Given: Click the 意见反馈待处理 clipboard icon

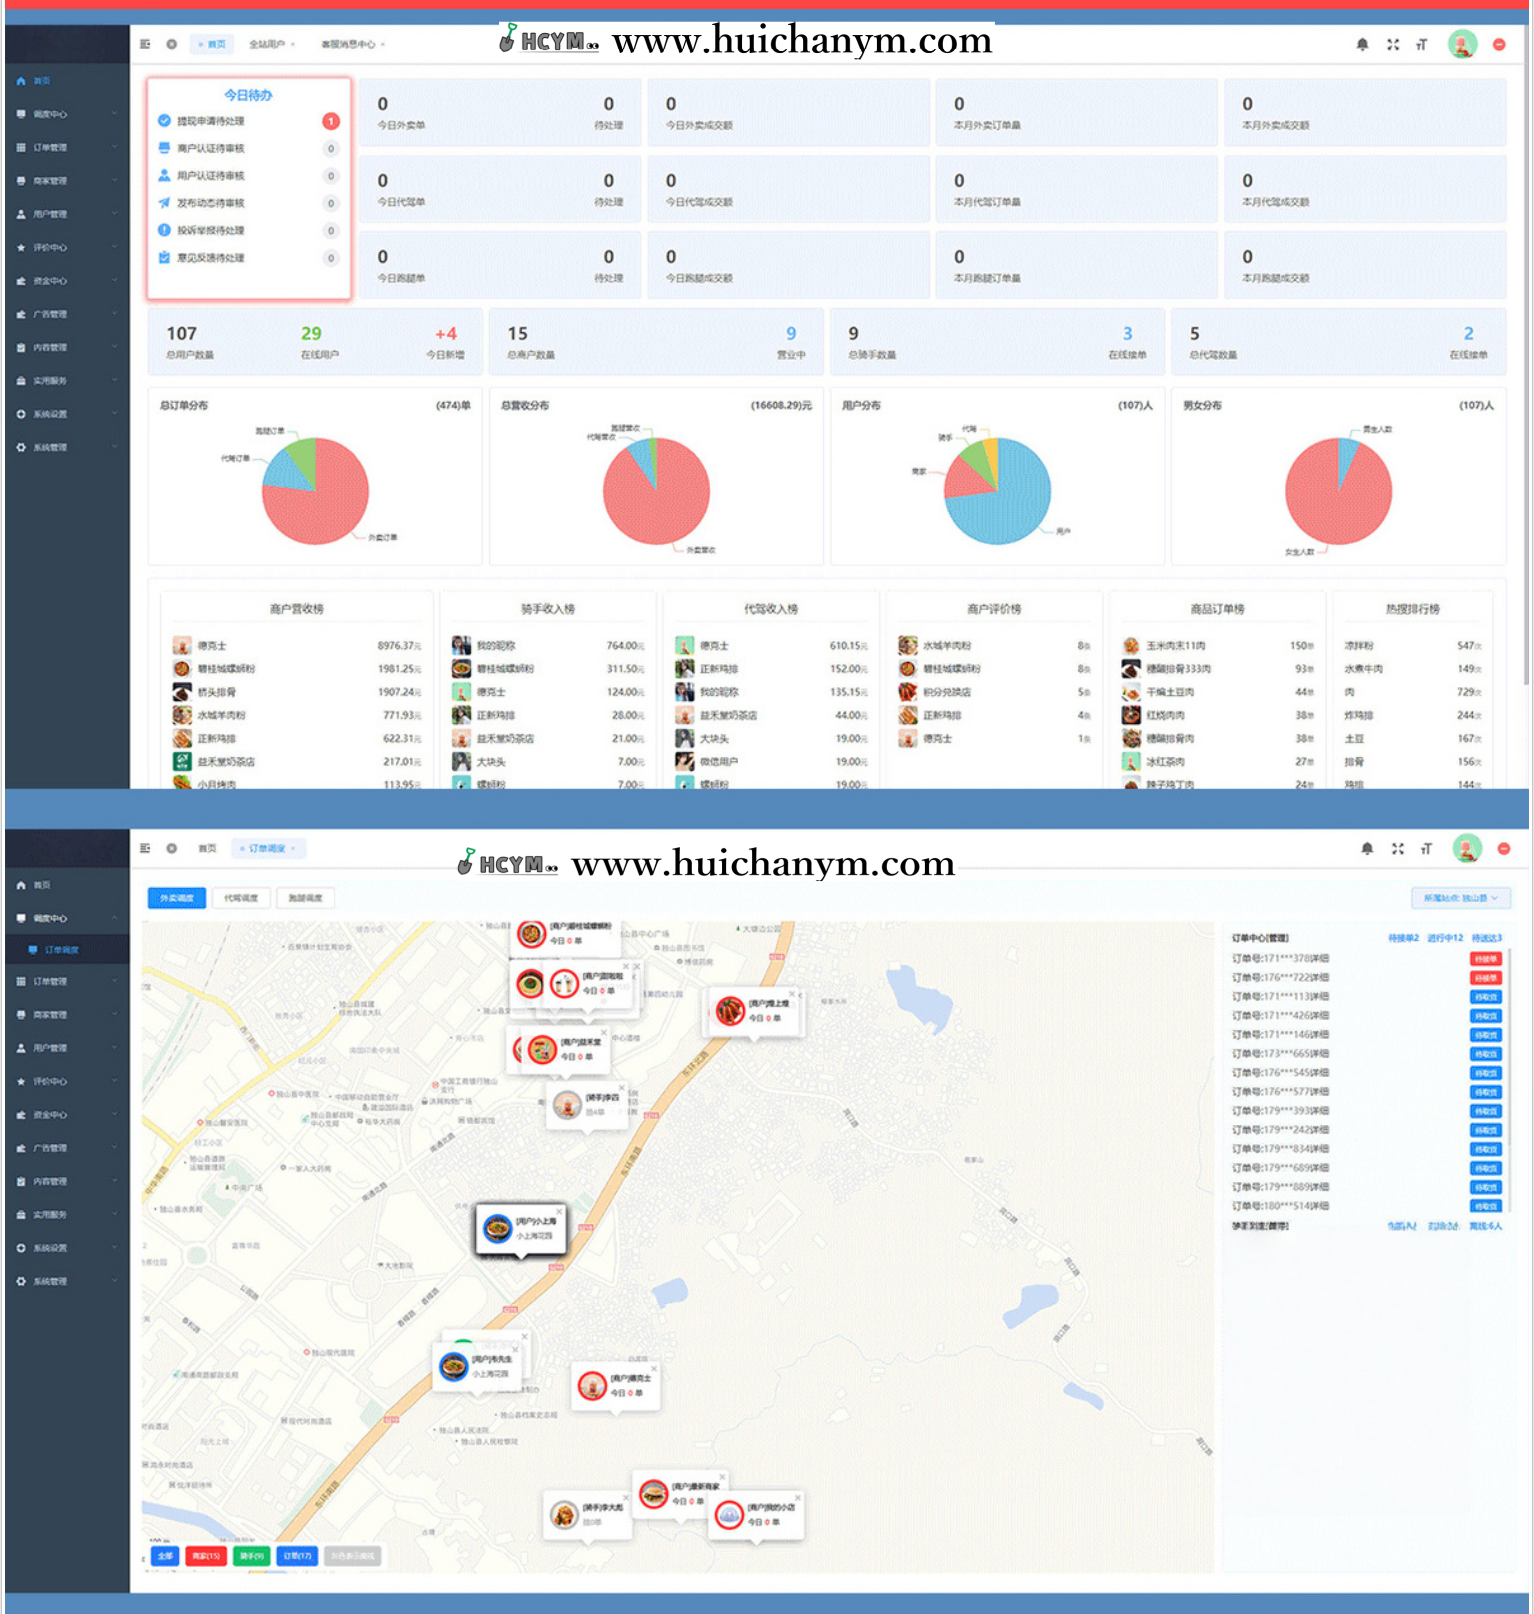Looking at the screenshot, I should point(164,258).
